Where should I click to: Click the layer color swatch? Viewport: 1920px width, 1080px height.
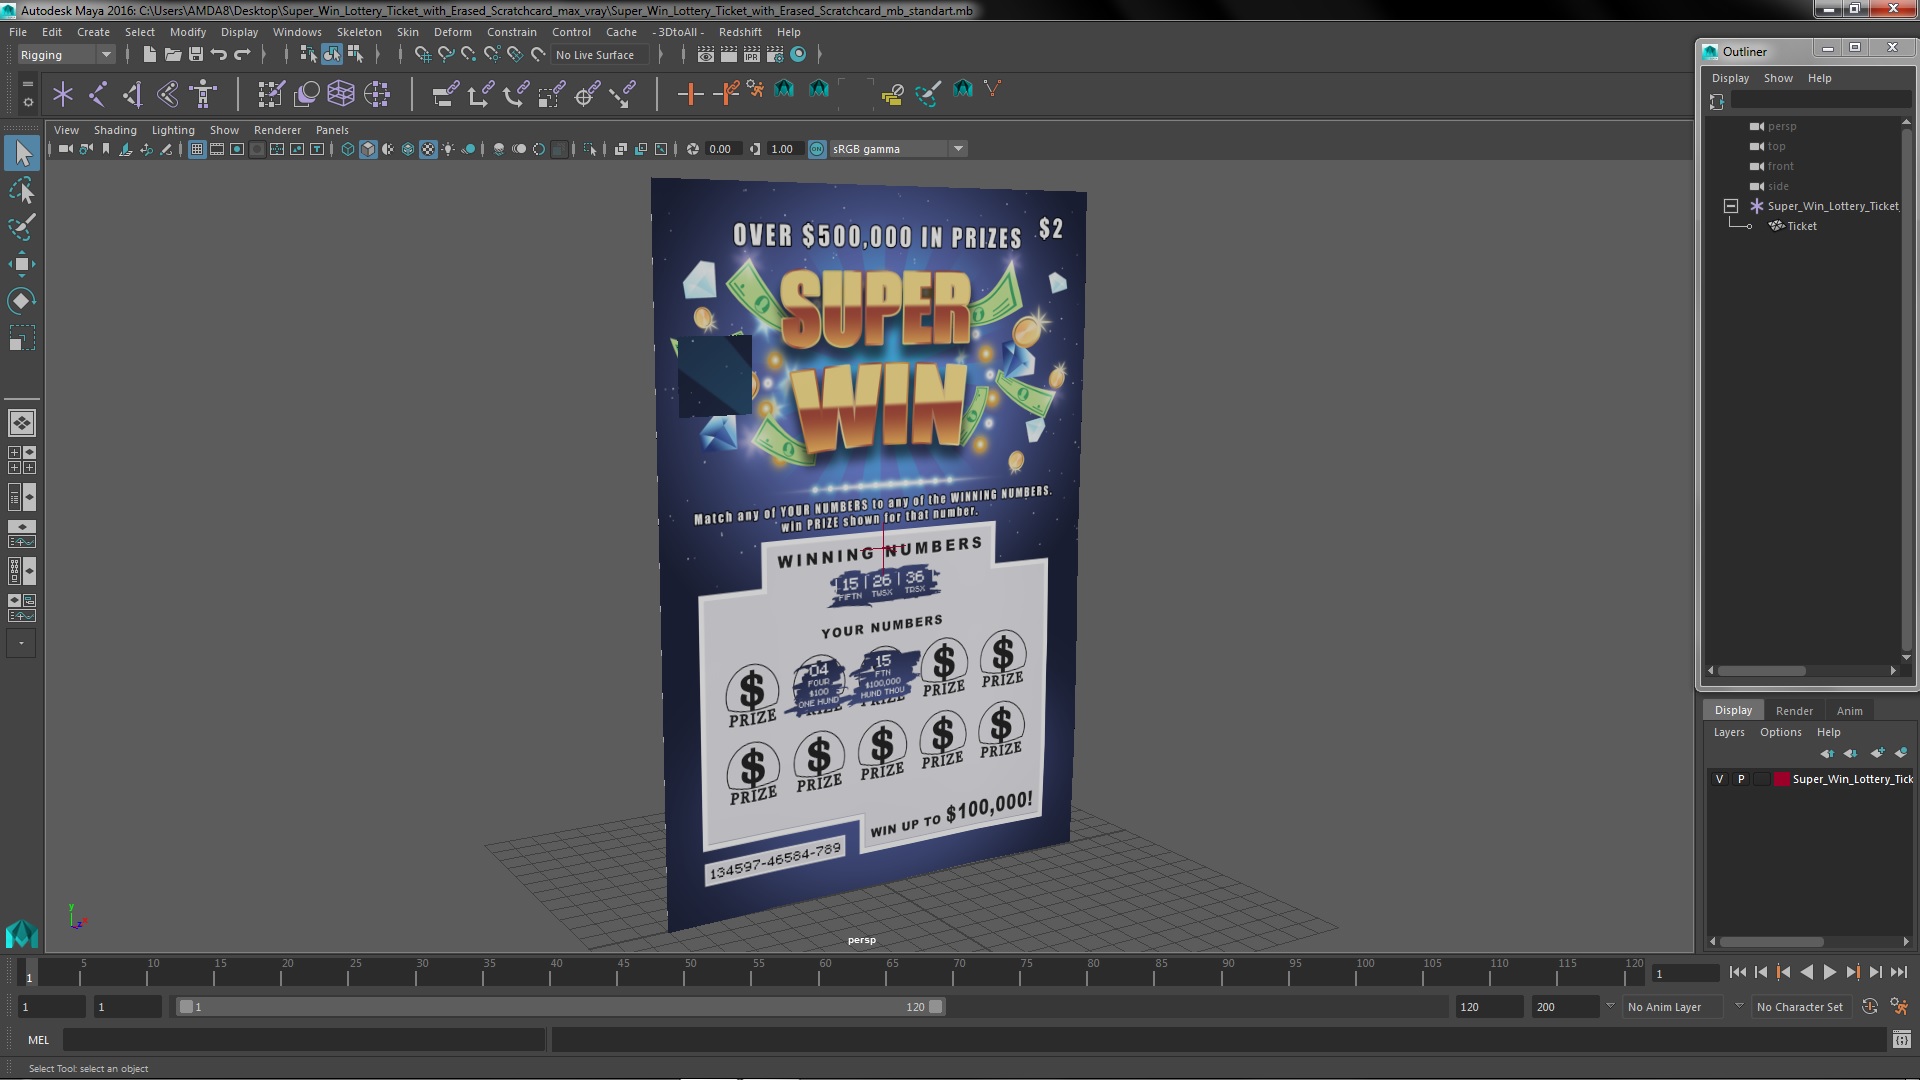(1782, 779)
